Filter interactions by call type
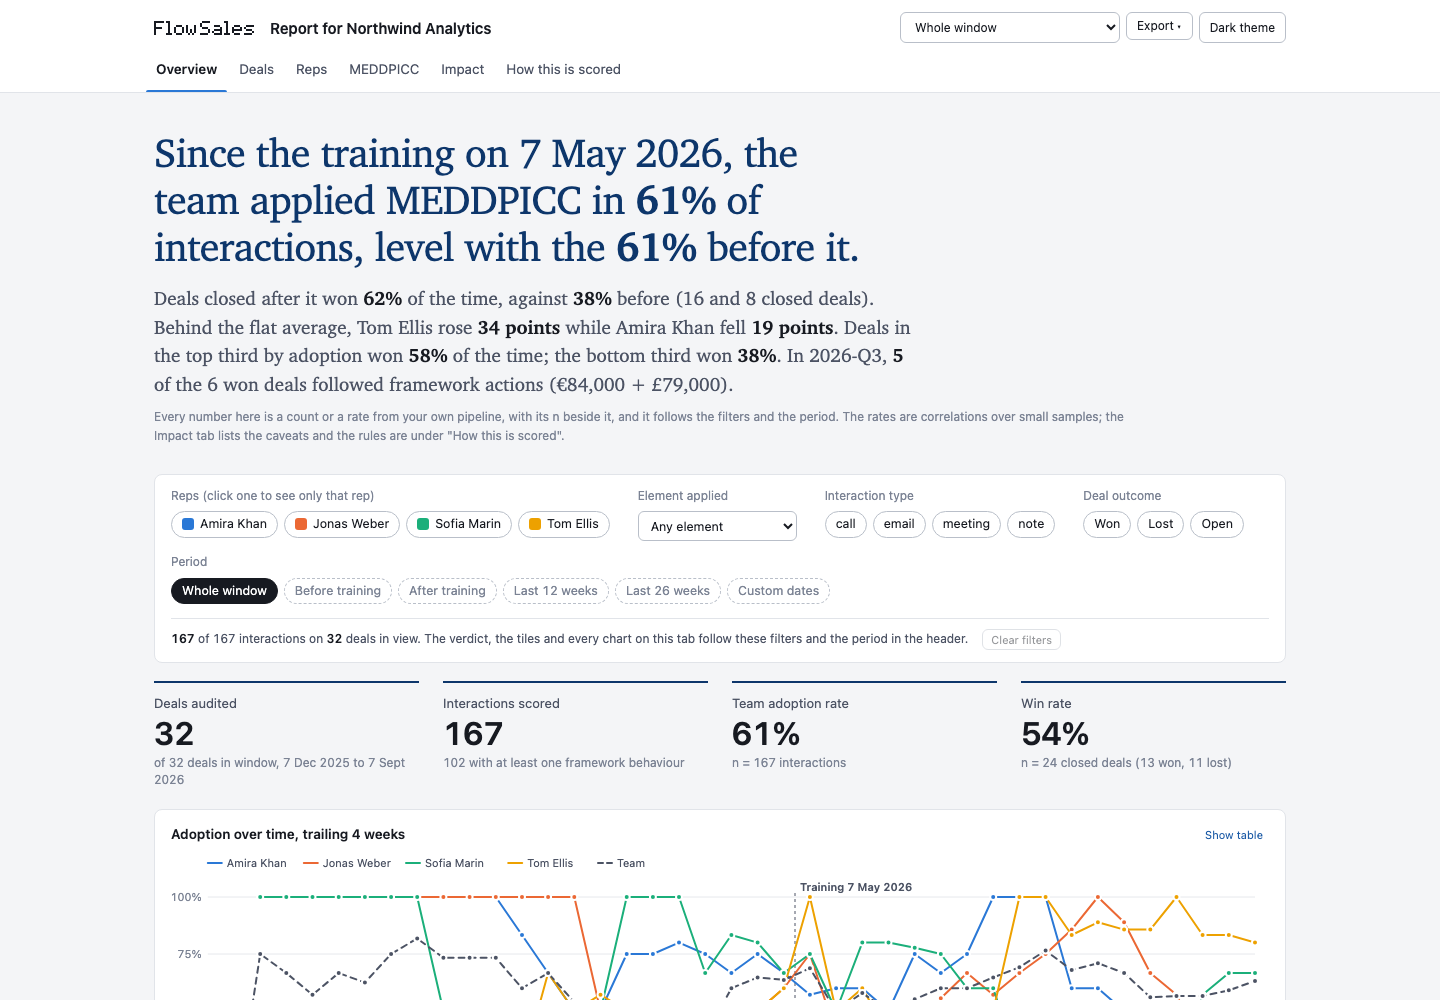Image resolution: width=1440 pixels, height=1000 pixels. point(846,524)
